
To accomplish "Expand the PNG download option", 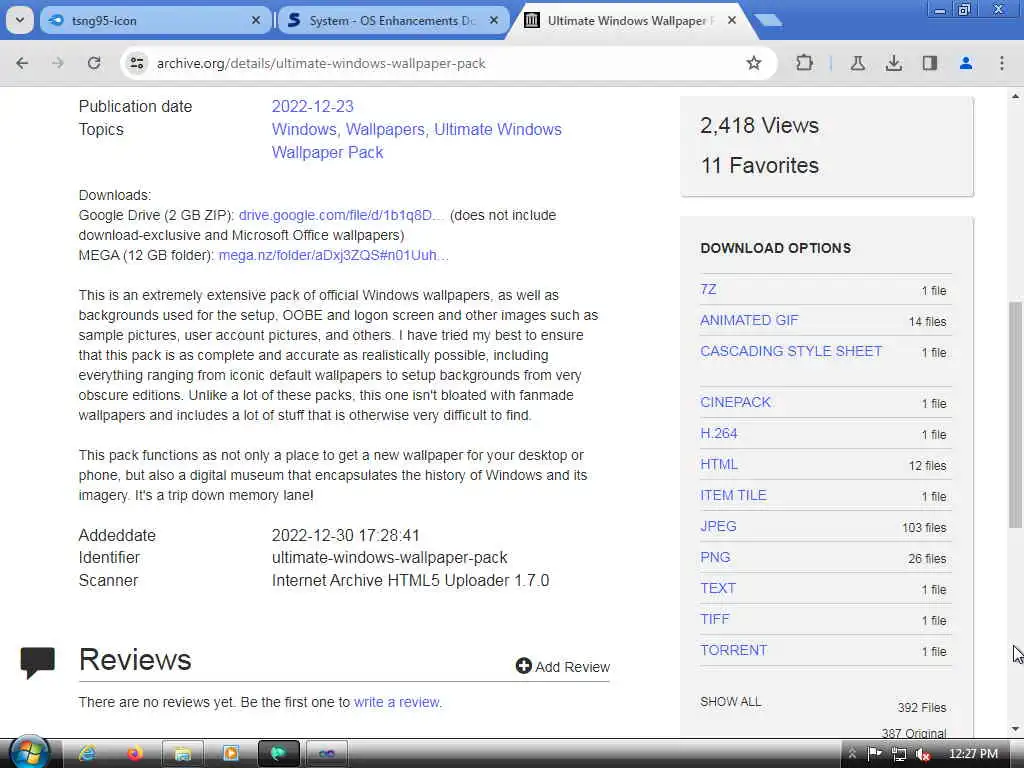I will 715,558.
